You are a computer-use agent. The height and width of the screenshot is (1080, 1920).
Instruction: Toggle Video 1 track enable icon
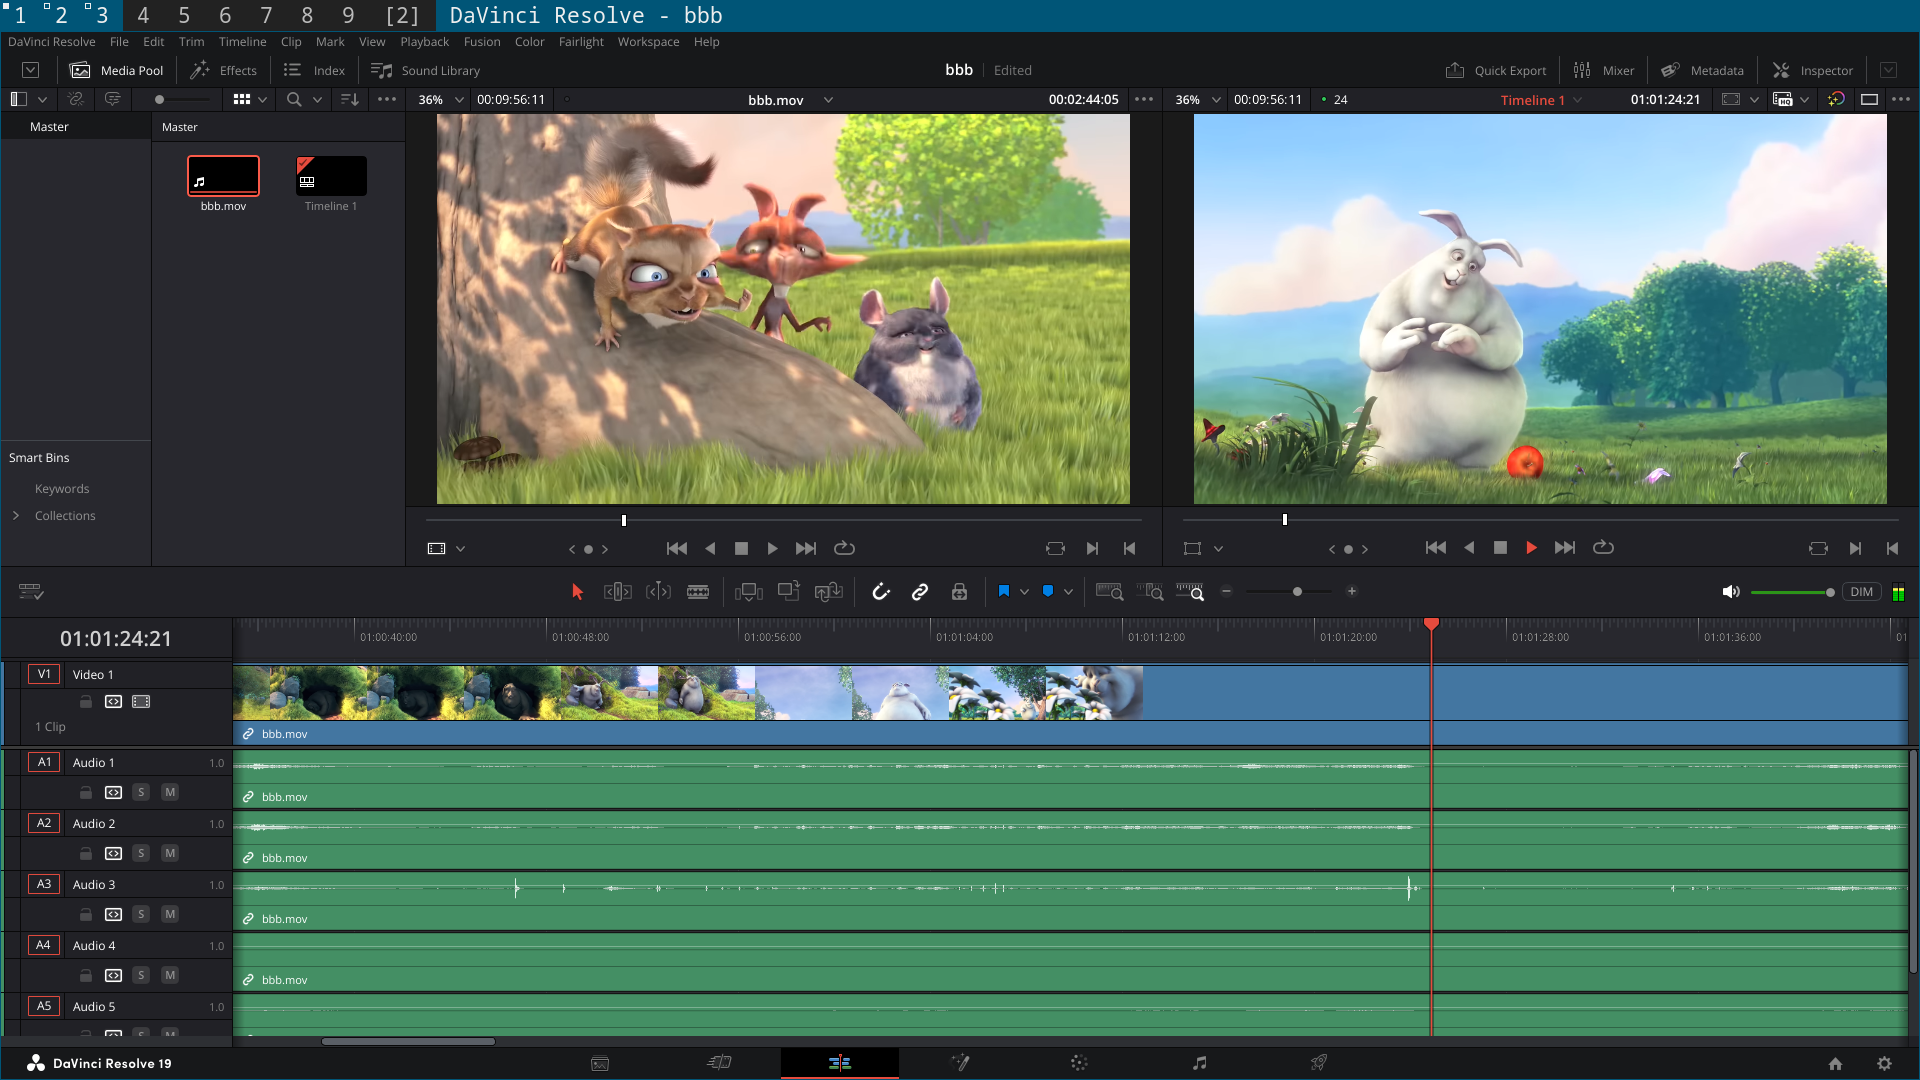pos(141,702)
